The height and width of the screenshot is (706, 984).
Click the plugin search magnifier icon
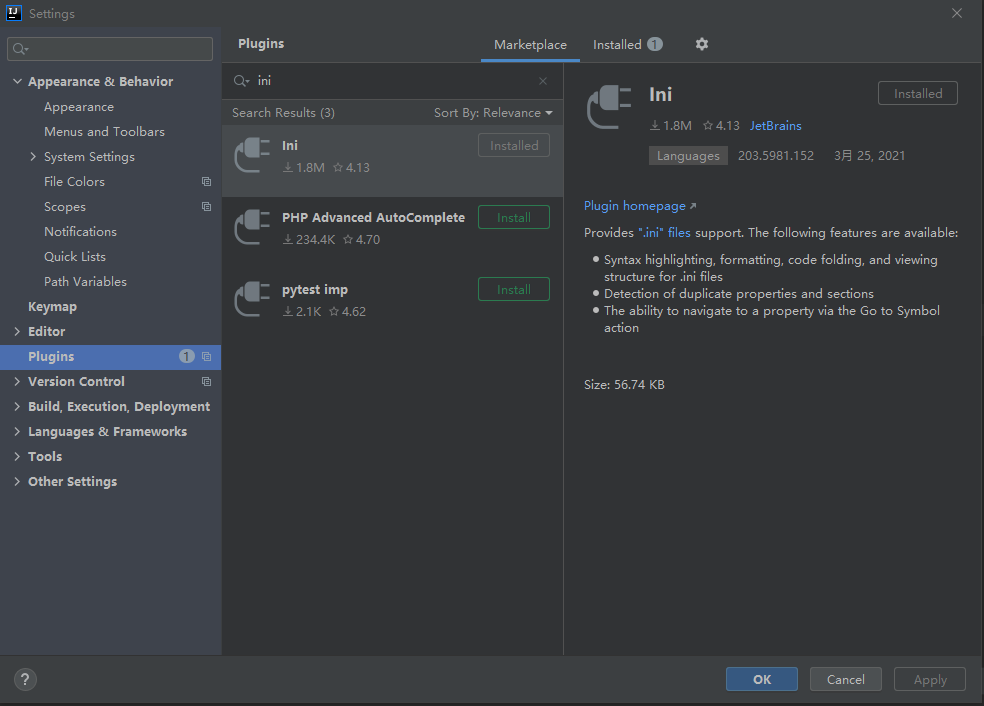(x=241, y=81)
